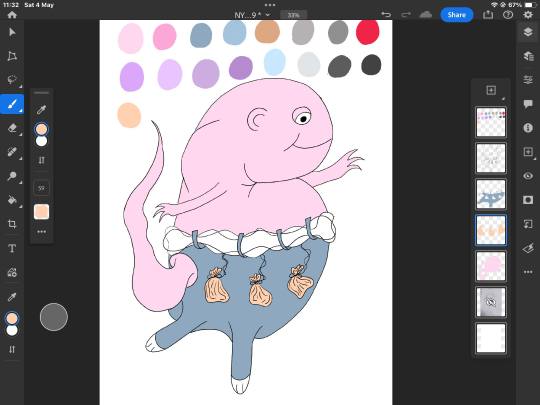
Task: Select the Lasso selection tool
Action: 12,80
